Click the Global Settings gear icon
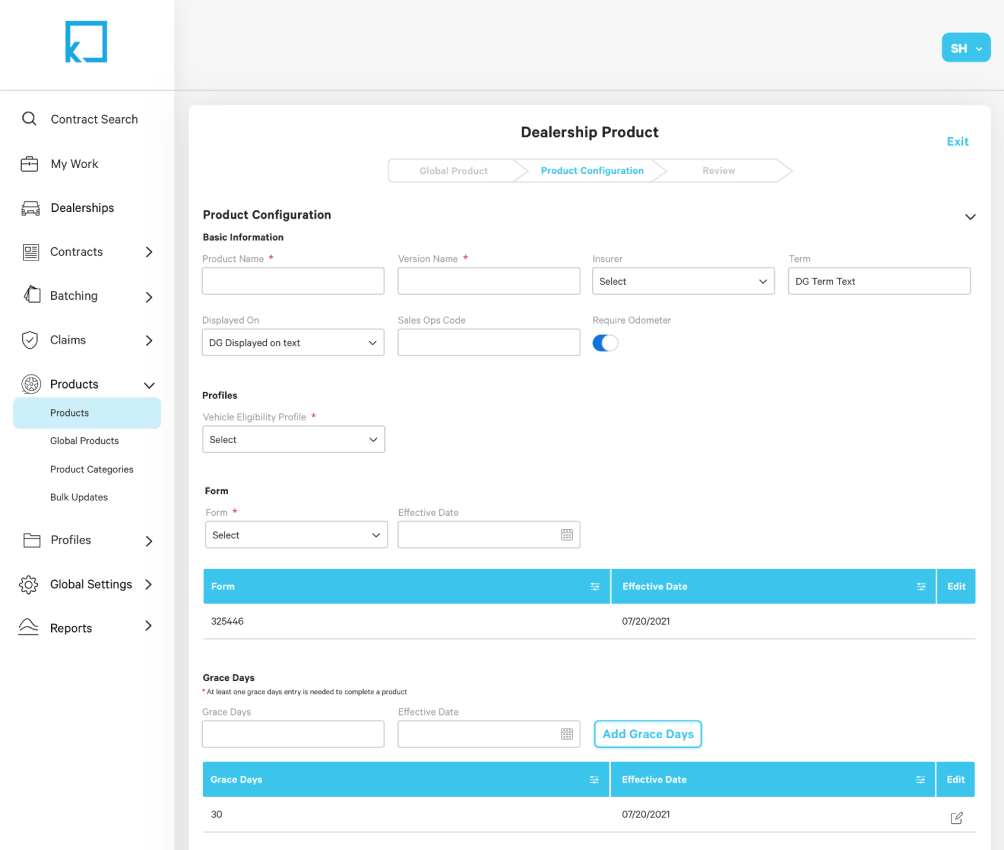Viewport: 1004px width, 850px height. tap(29, 584)
